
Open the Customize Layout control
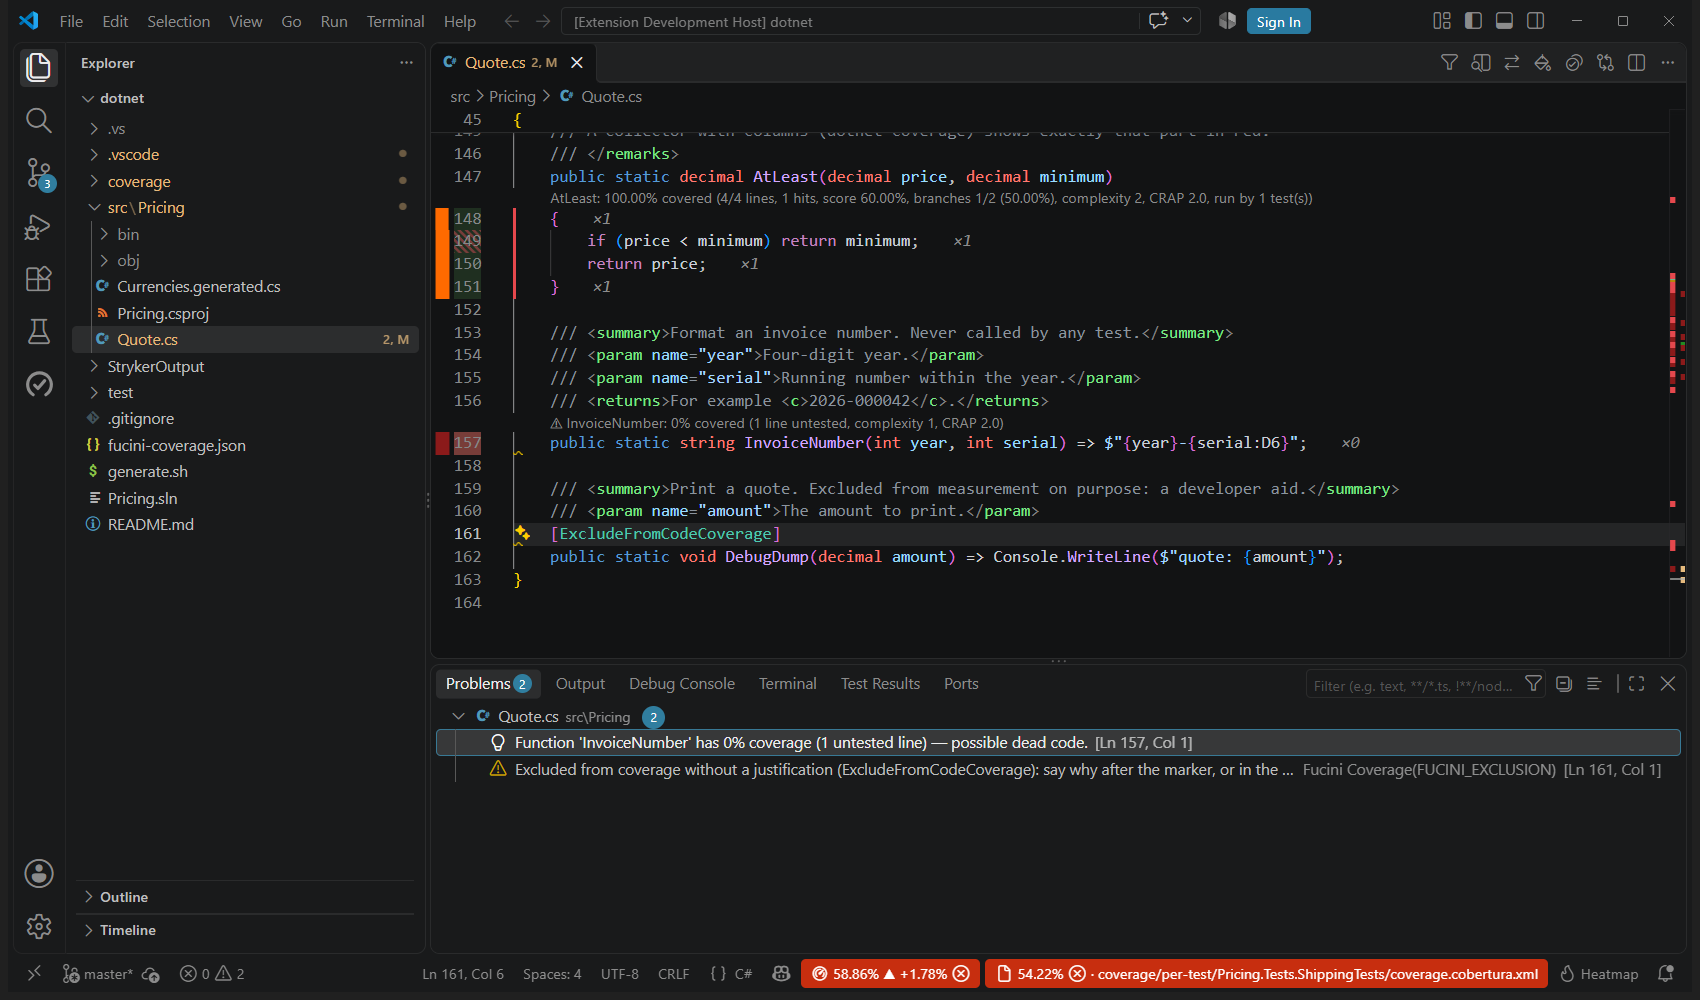(x=1442, y=21)
